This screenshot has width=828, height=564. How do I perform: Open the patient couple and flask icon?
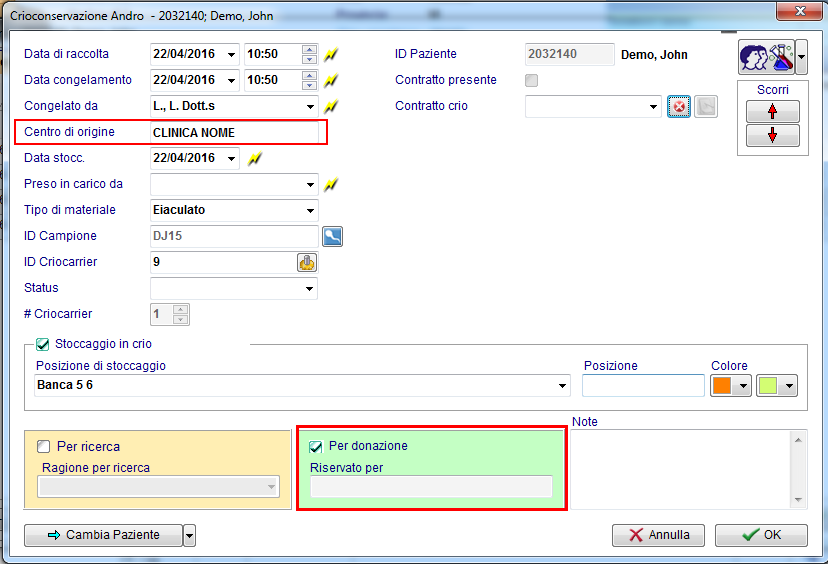point(766,57)
